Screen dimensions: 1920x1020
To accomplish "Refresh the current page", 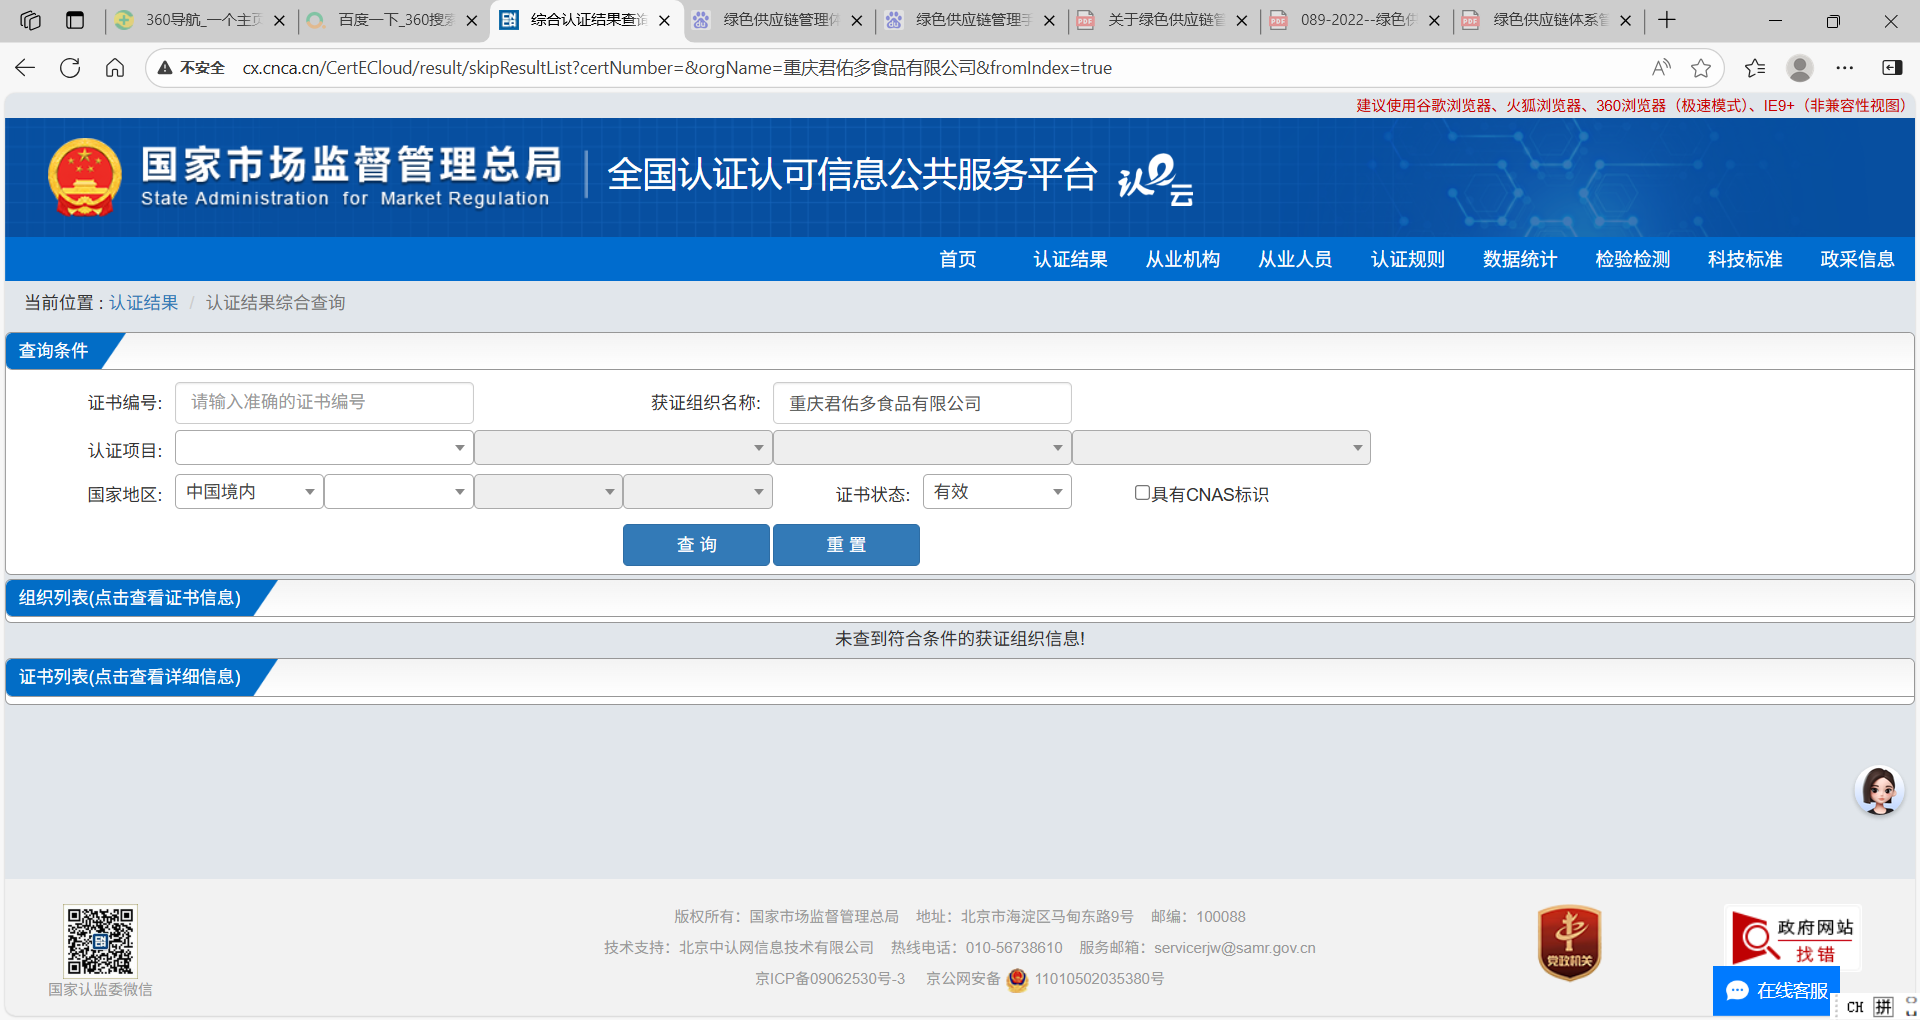I will 70,68.
